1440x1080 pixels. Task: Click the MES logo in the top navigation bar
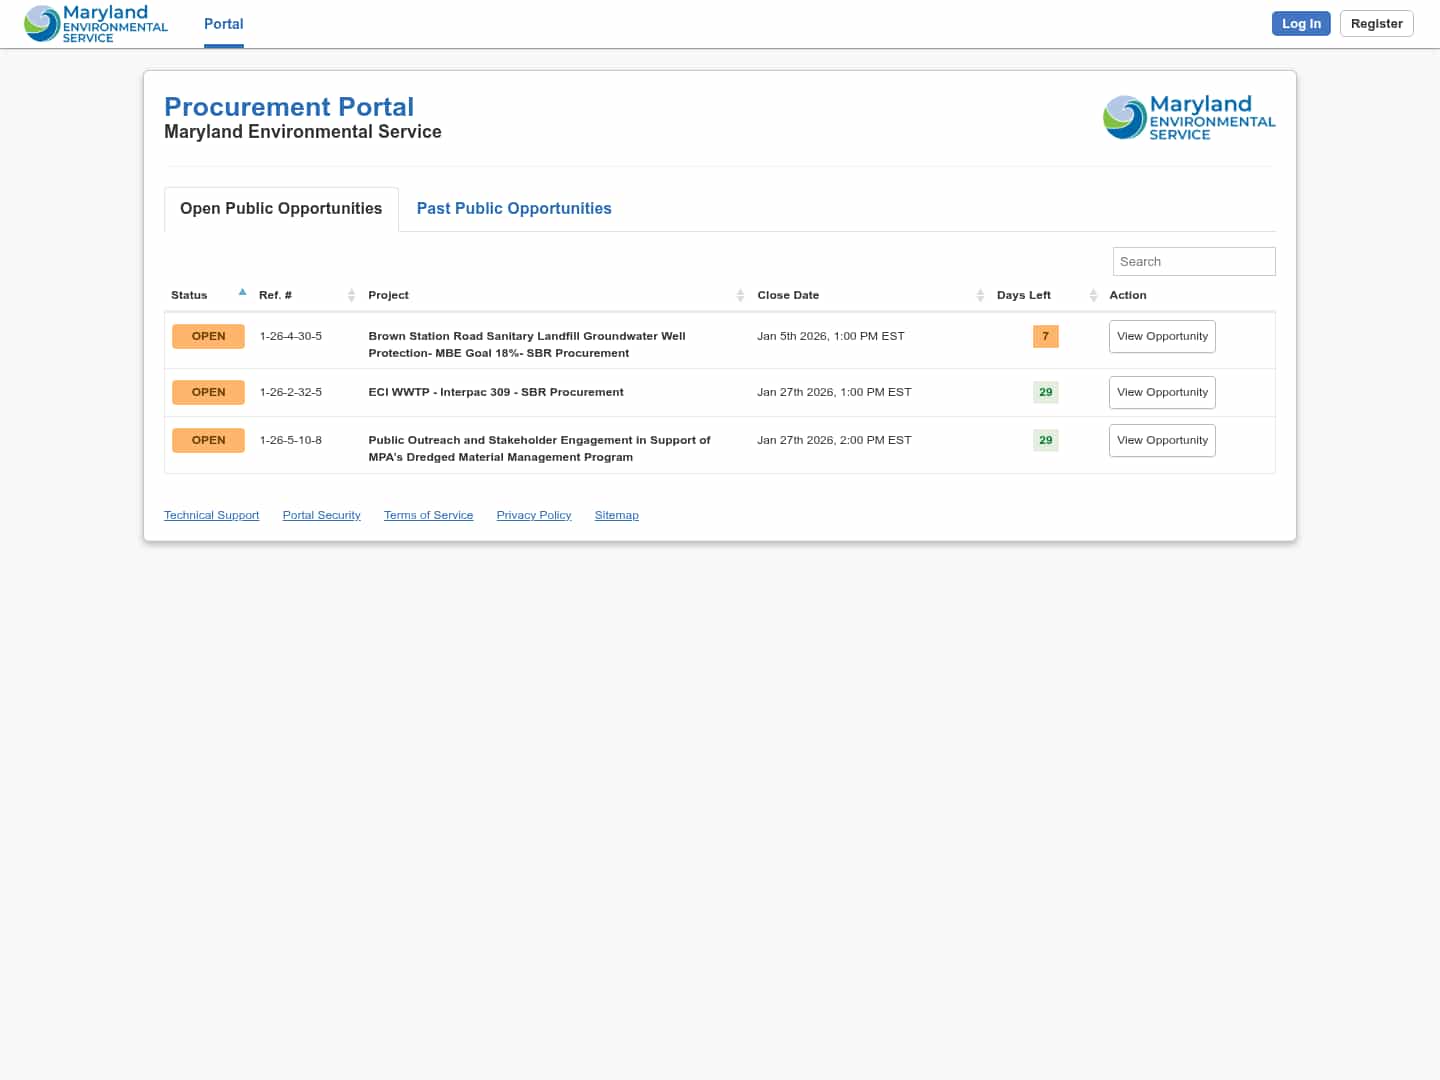(x=95, y=23)
